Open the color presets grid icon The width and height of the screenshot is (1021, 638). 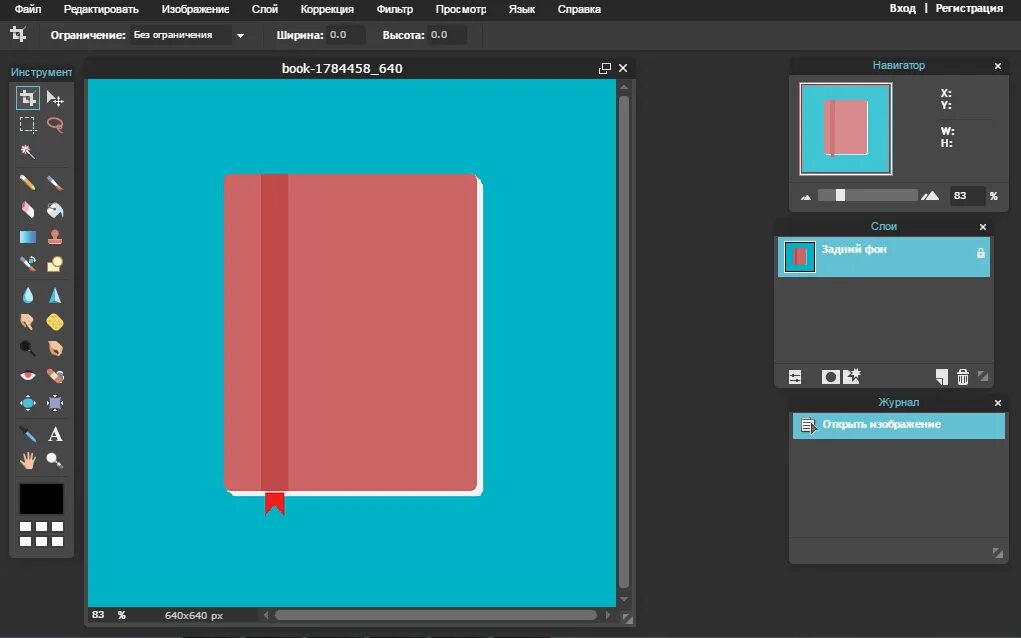click(41, 534)
